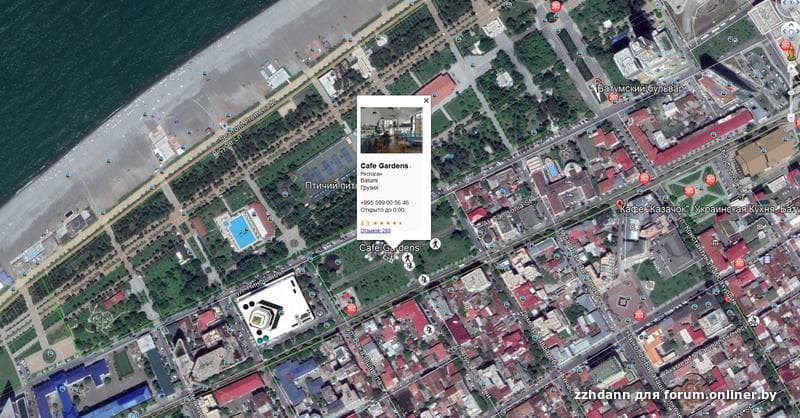Click the pedestrian icon among red roofs south of park

tap(429, 330)
